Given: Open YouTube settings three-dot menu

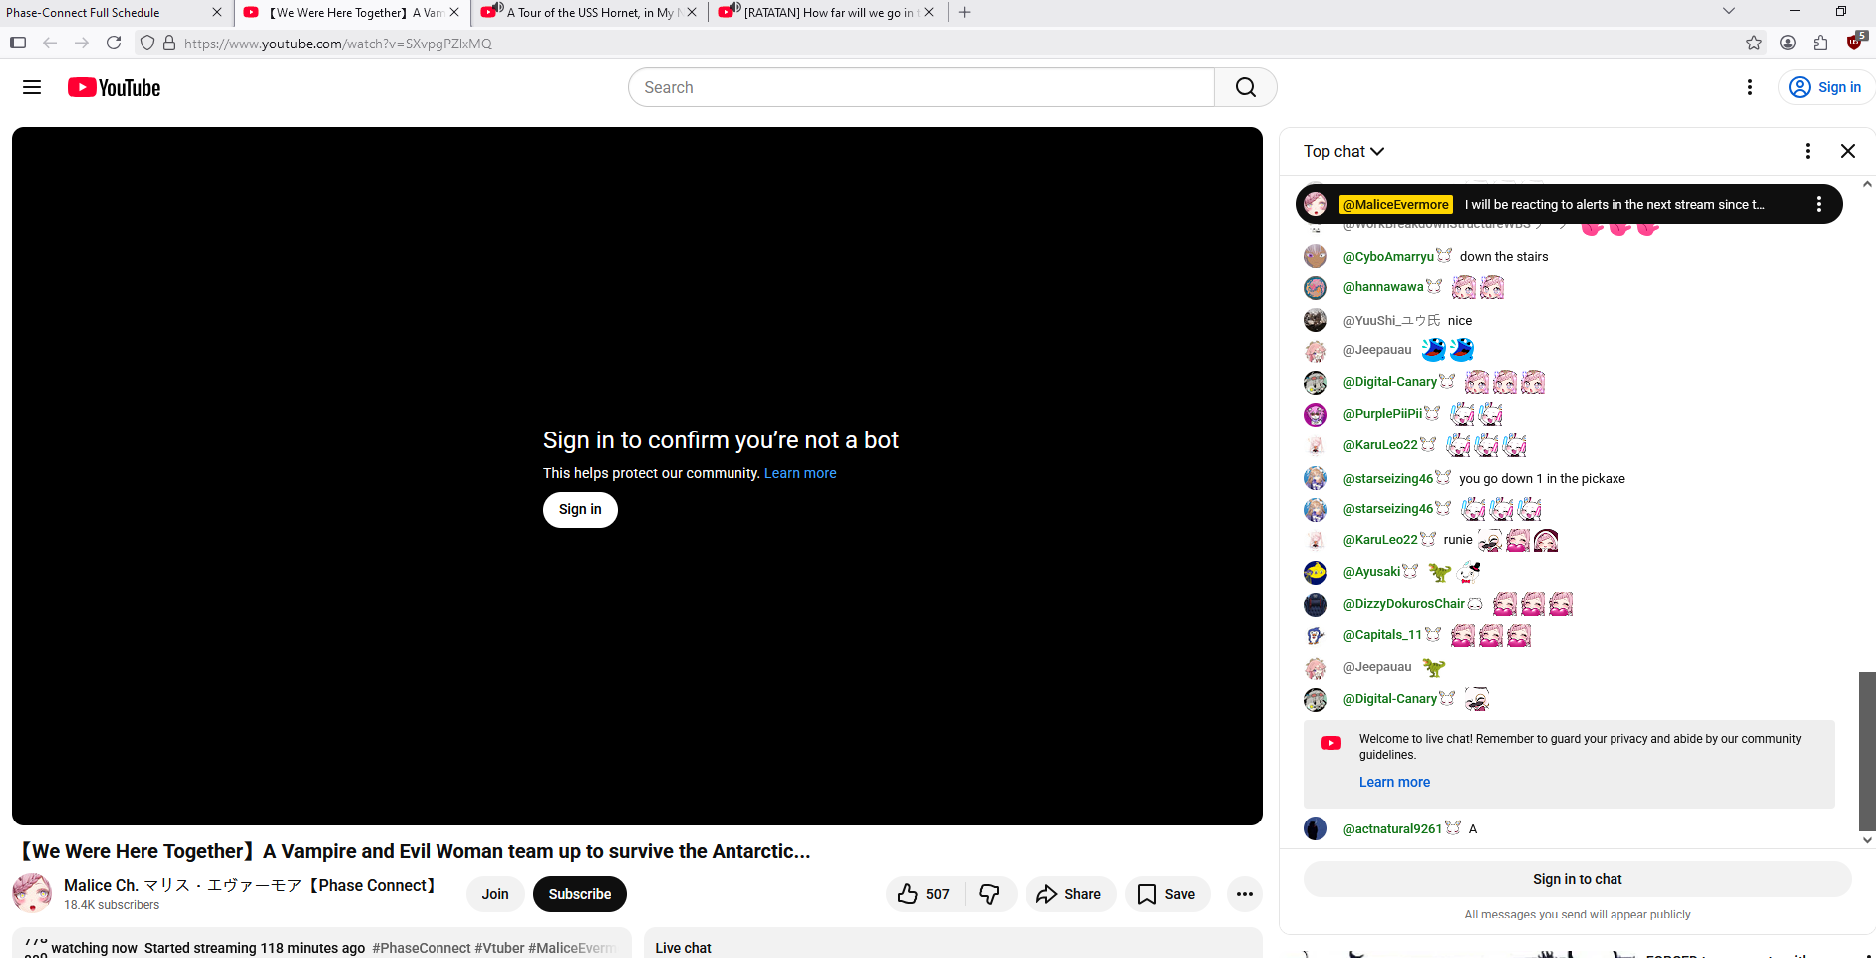Looking at the screenshot, I should tap(1749, 87).
